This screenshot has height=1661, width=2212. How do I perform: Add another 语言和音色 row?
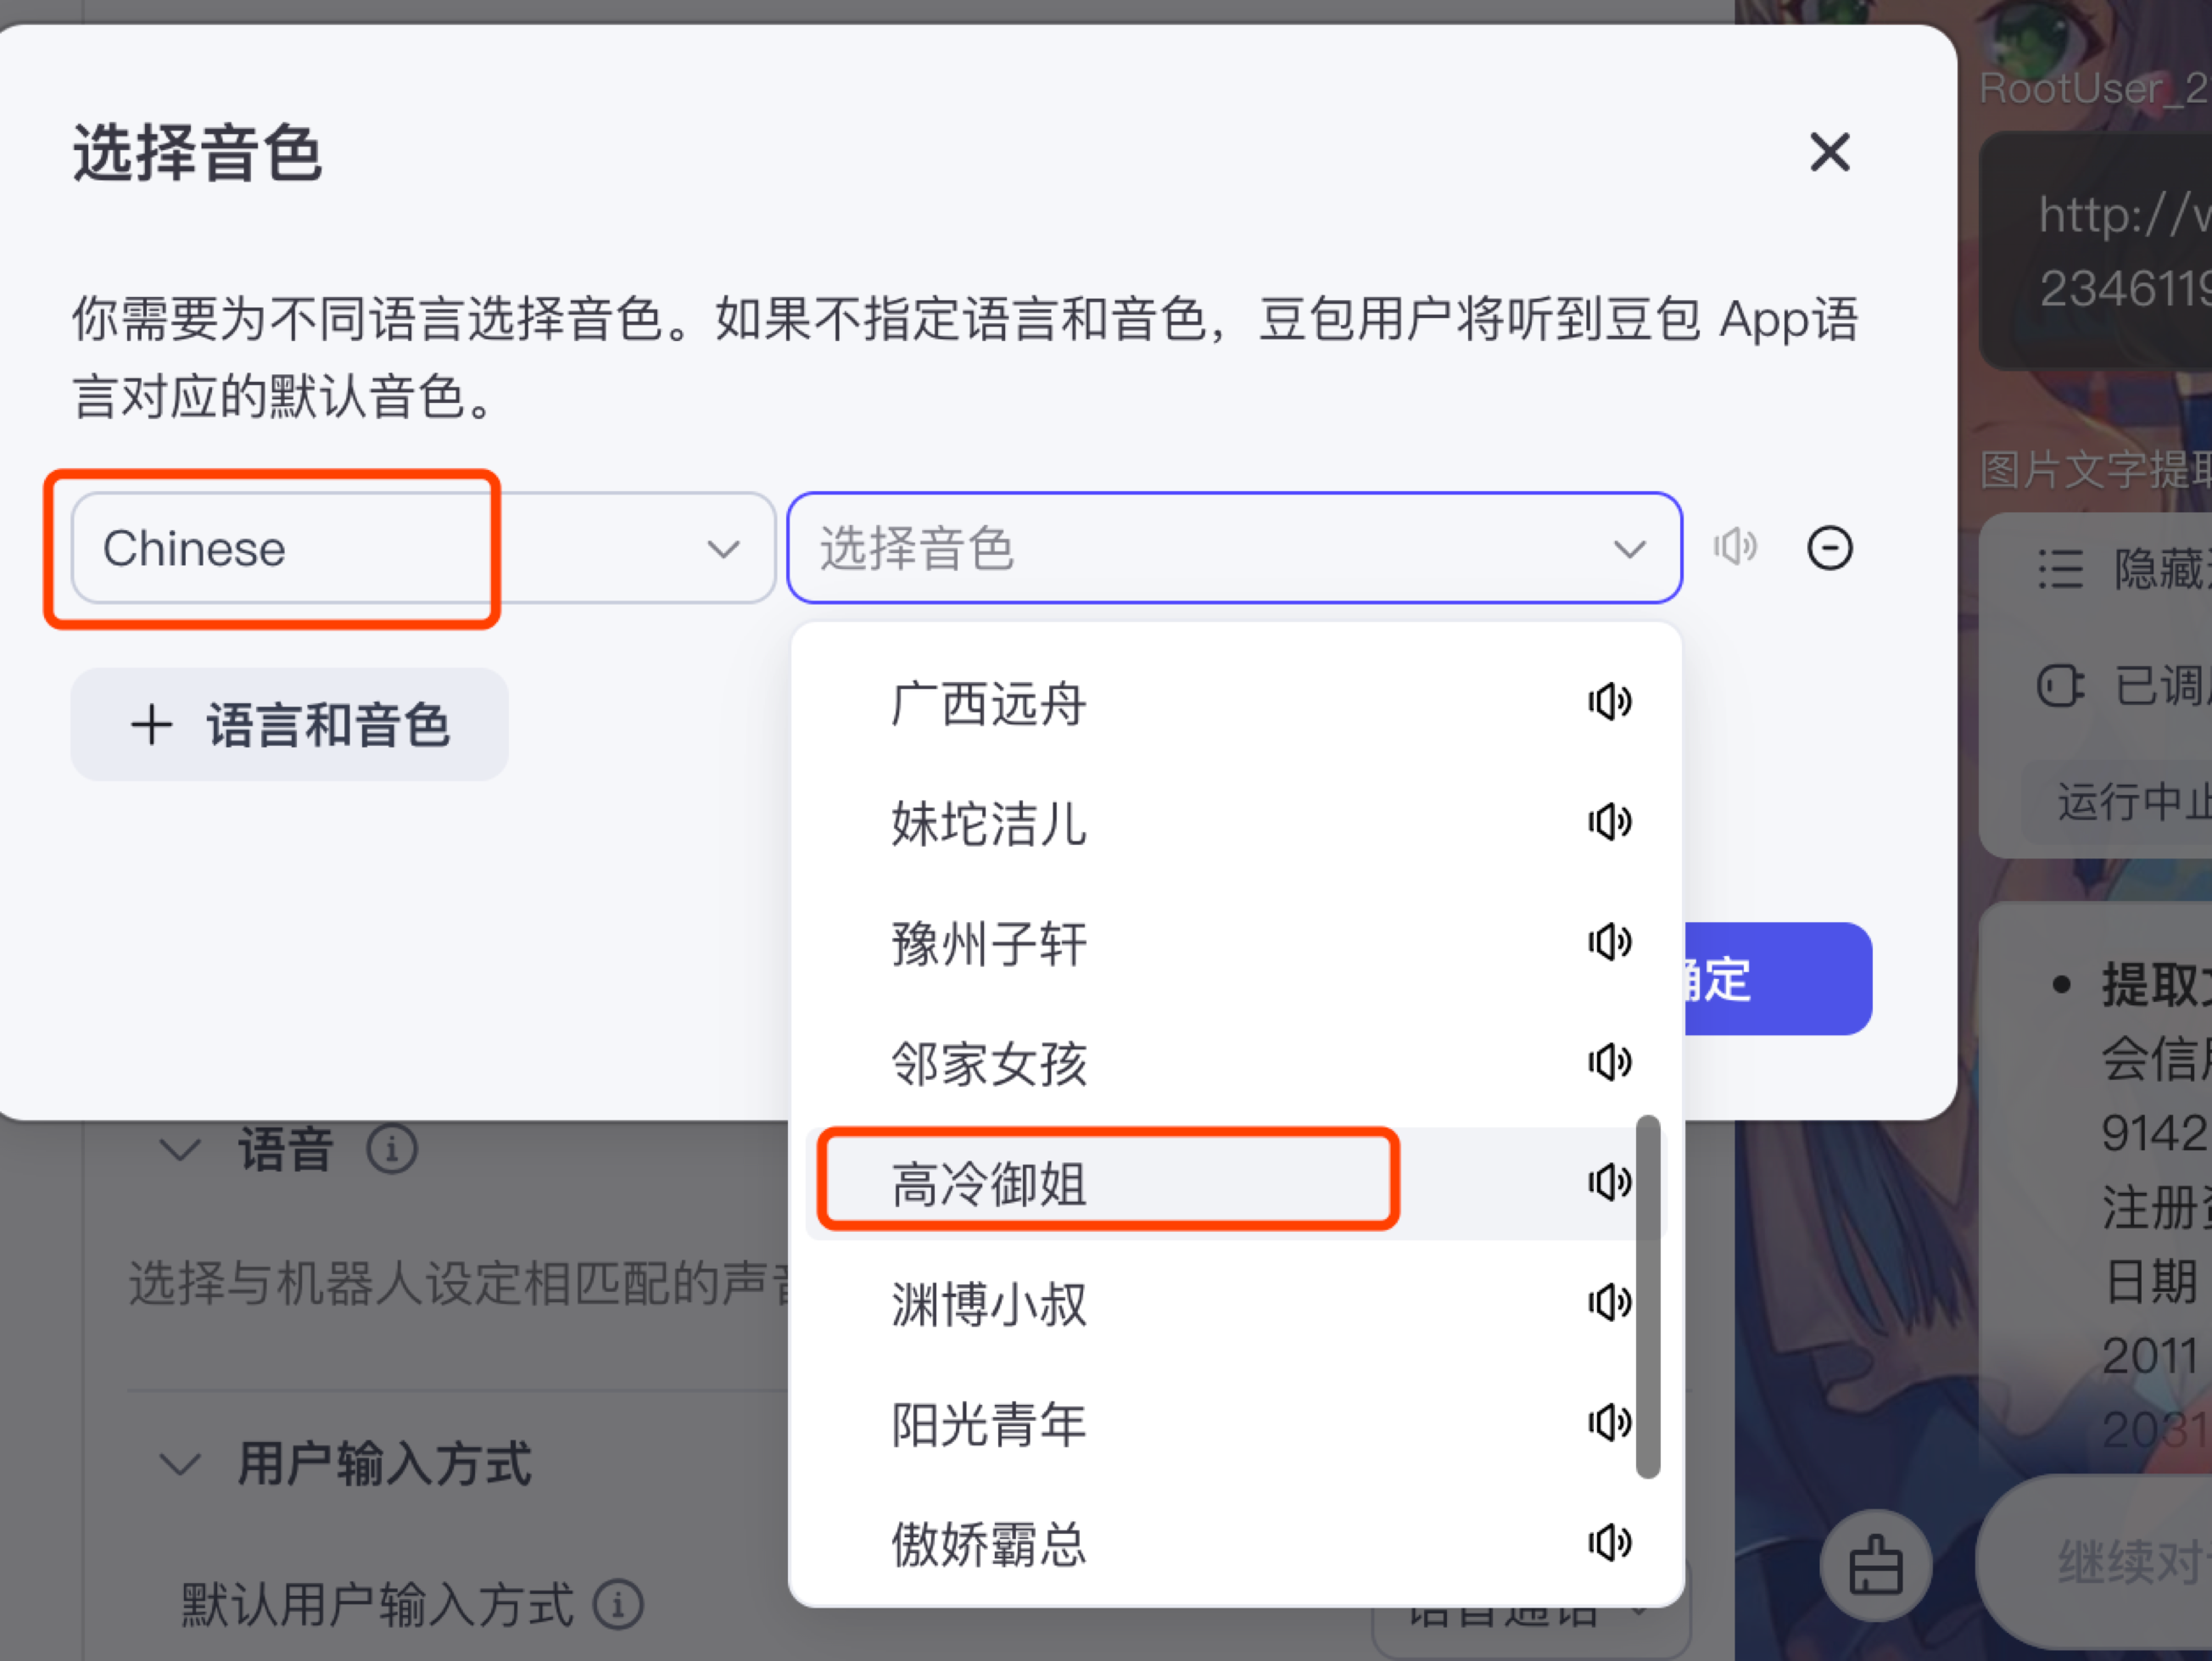(289, 725)
